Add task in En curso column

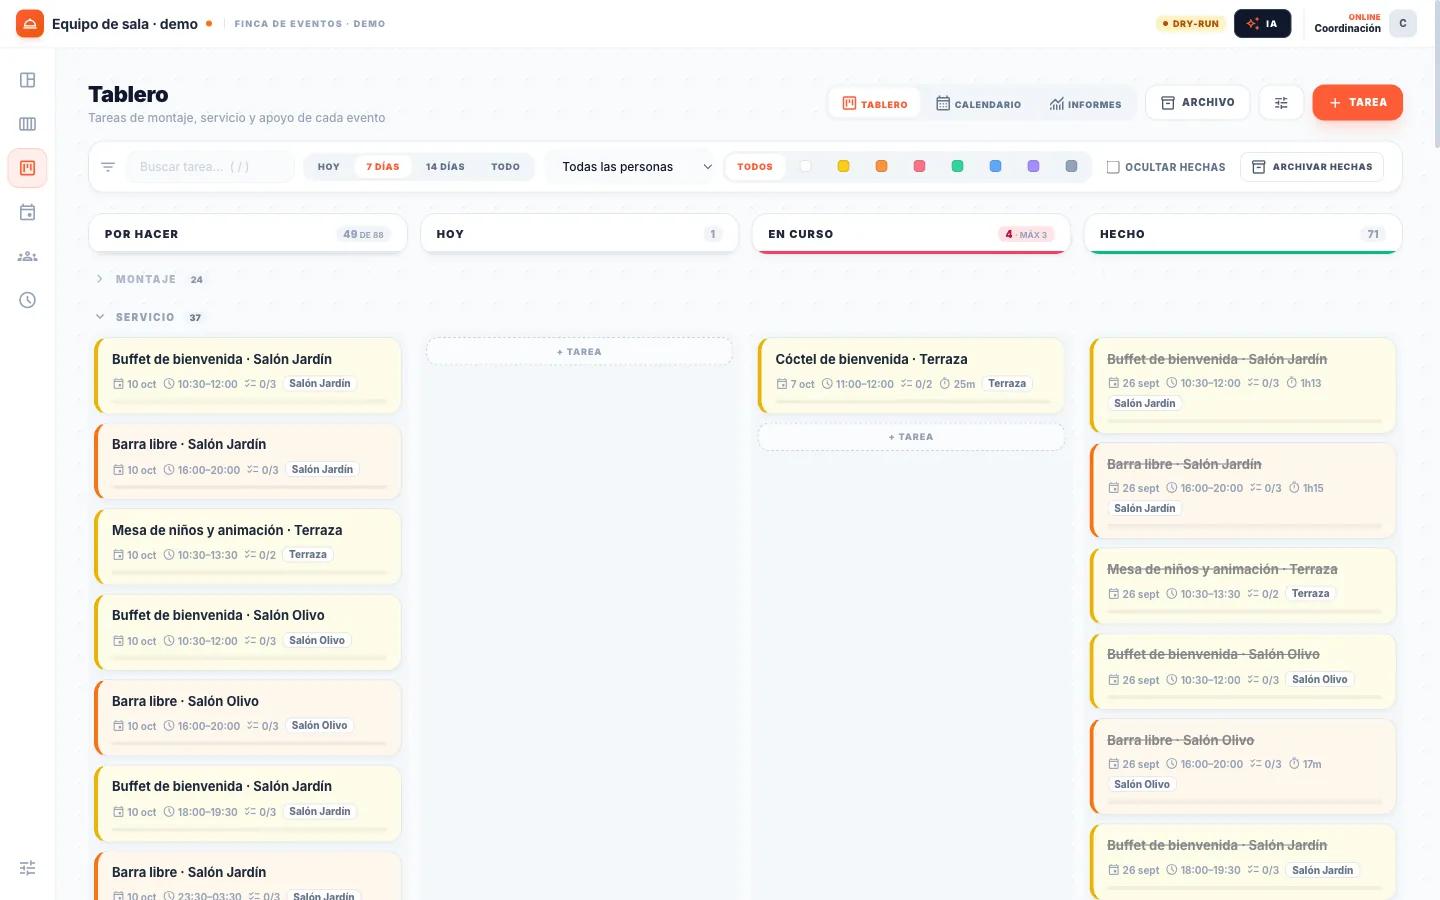(x=911, y=437)
